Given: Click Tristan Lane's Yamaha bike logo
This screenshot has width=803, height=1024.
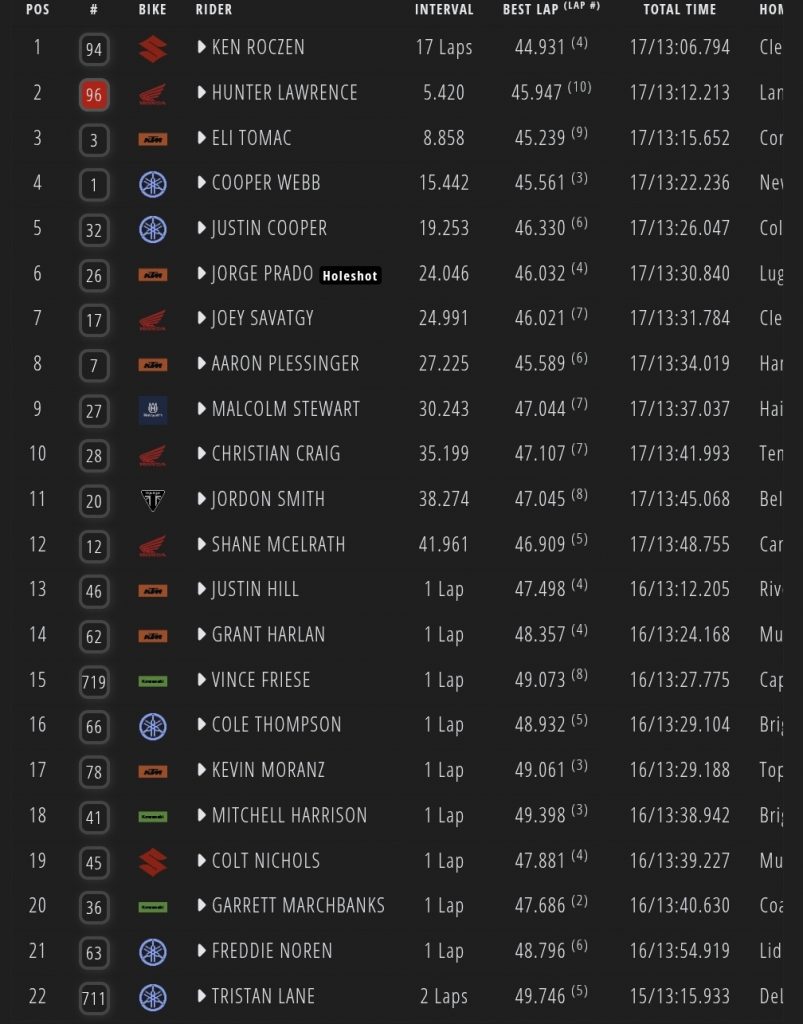Looking at the screenshot, I should pos(153,996).
